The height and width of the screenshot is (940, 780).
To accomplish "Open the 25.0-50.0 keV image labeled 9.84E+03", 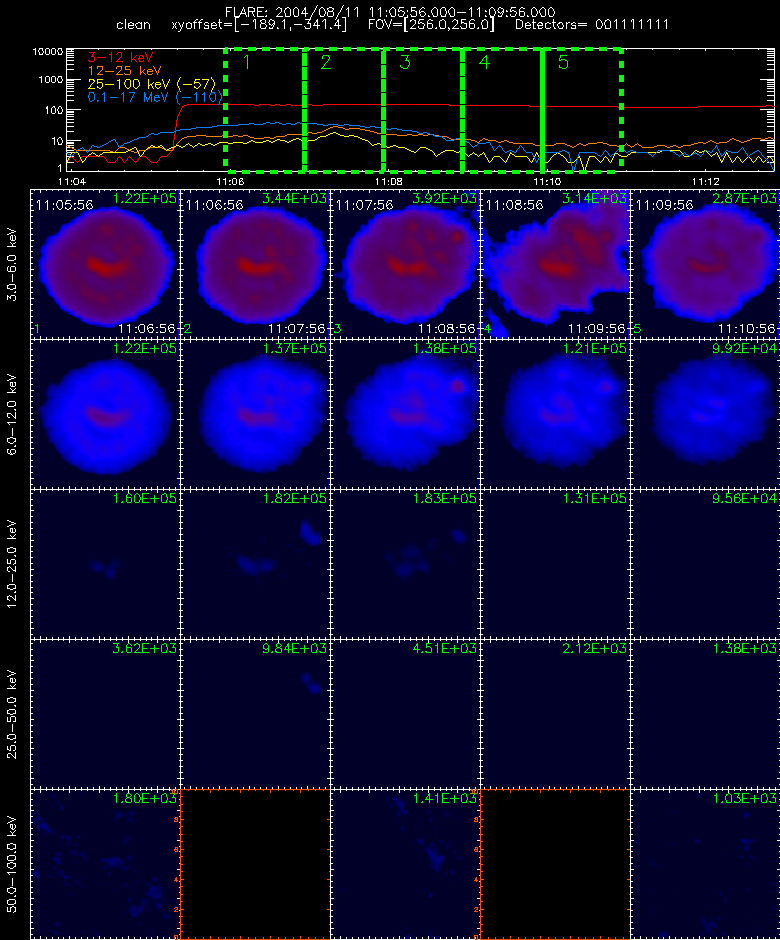I will point(255,714).
